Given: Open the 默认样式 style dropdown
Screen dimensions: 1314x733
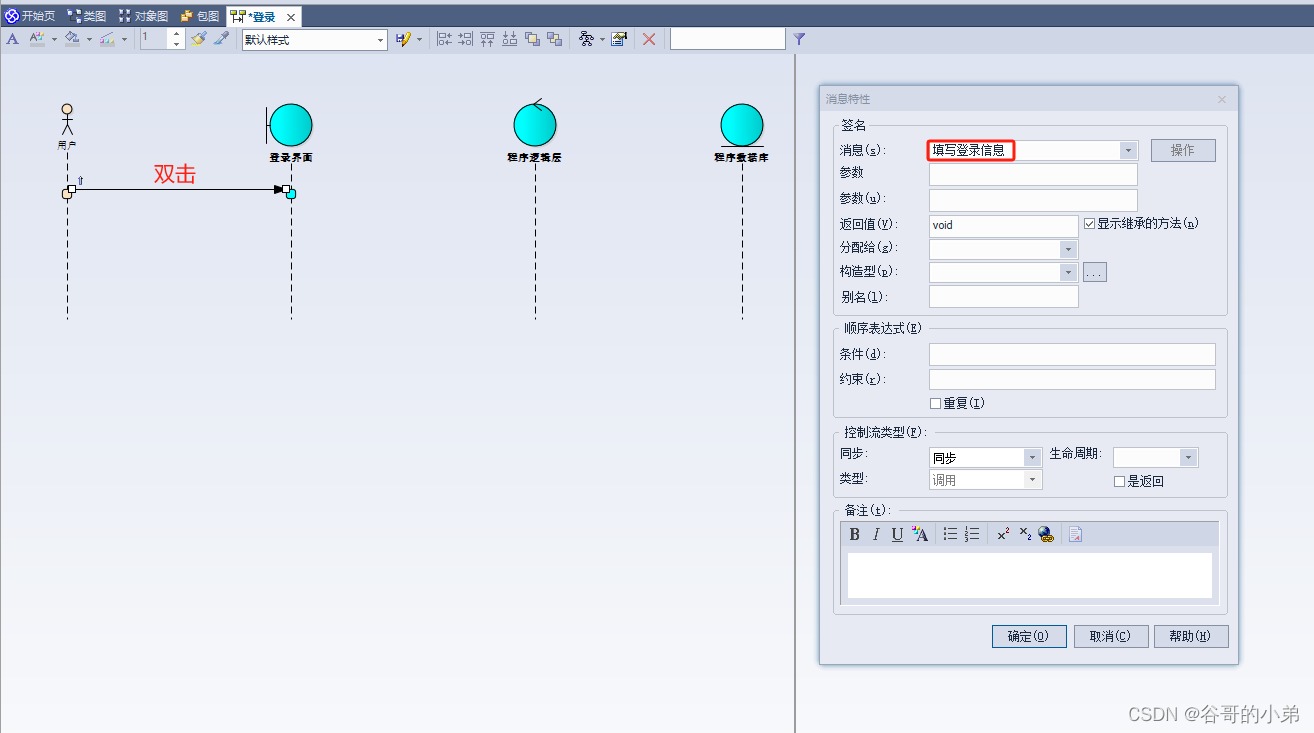Looking at the screenshot, I should click(x=381, y=40).
